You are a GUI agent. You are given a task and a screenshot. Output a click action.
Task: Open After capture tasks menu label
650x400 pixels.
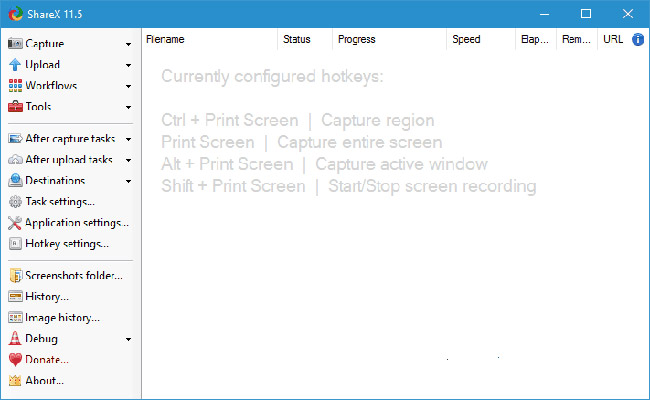click(x=70, y=138)
